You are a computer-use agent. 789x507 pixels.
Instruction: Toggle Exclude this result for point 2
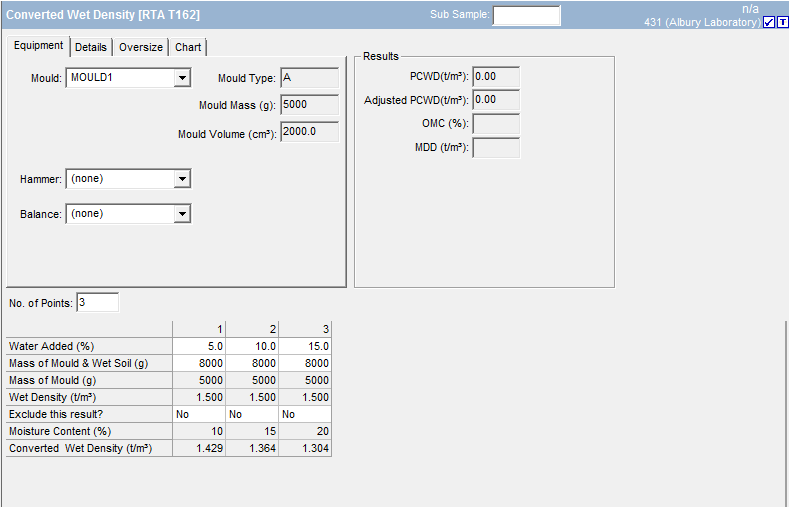pos(252,414)
